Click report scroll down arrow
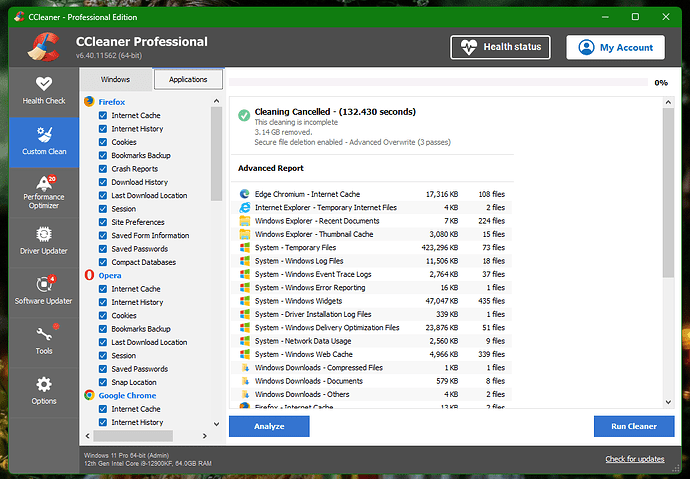This screenshot has width=690, height=479. click(668, 402)
